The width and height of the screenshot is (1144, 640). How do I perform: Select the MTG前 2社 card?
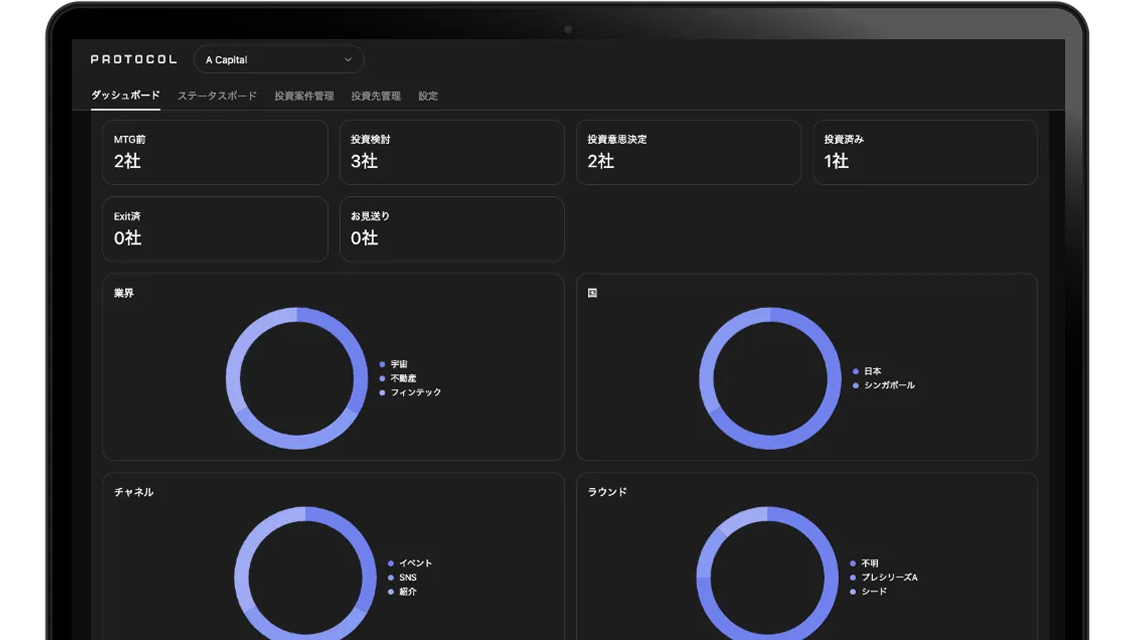tap(215, 153)
